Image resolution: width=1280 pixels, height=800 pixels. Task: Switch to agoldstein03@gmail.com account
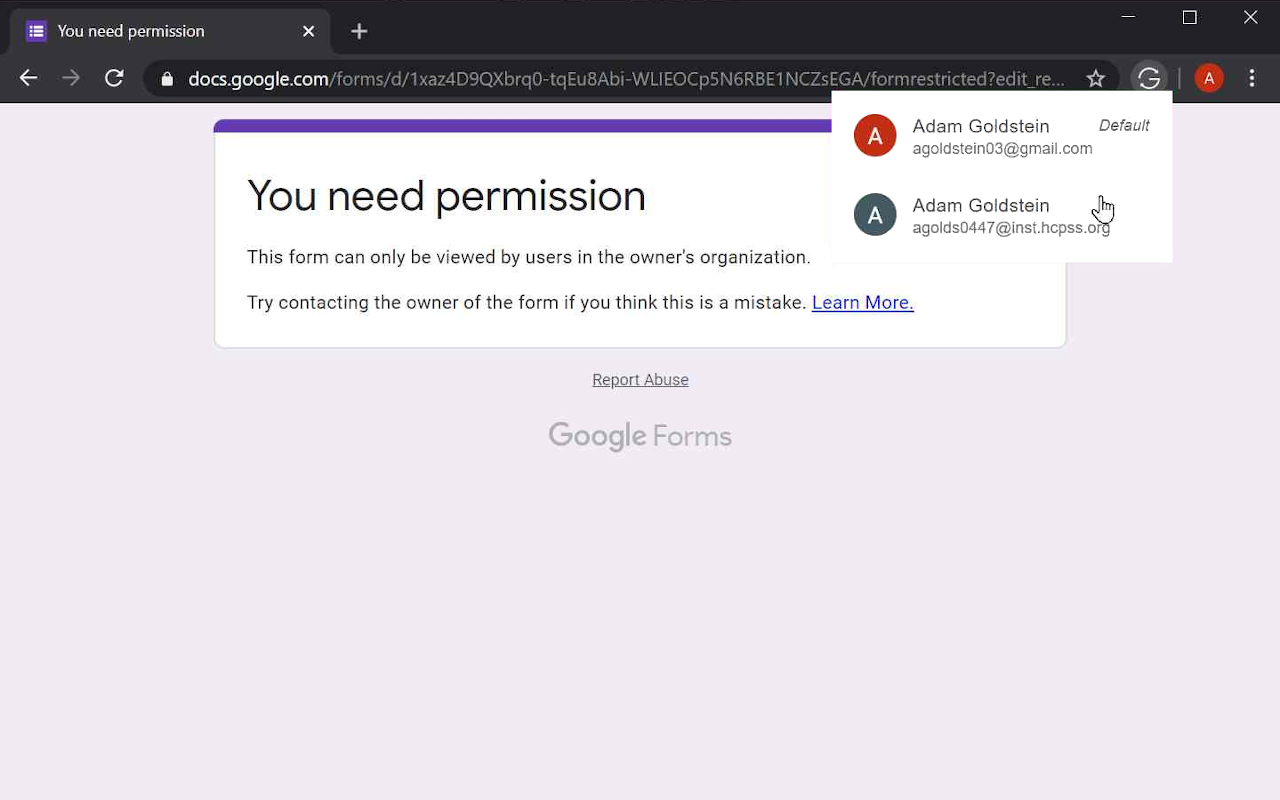[x=1002, y=136]
